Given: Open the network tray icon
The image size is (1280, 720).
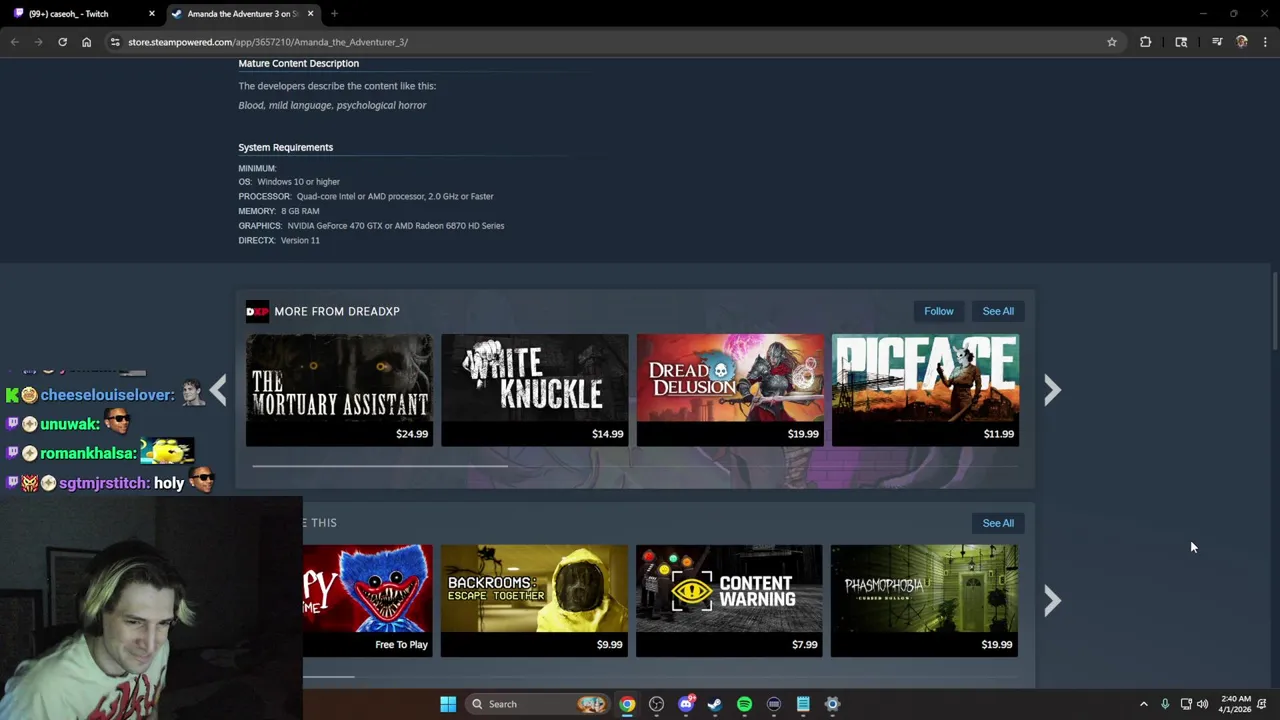Looking at the screenshot, I should [x=1185, y=704].
